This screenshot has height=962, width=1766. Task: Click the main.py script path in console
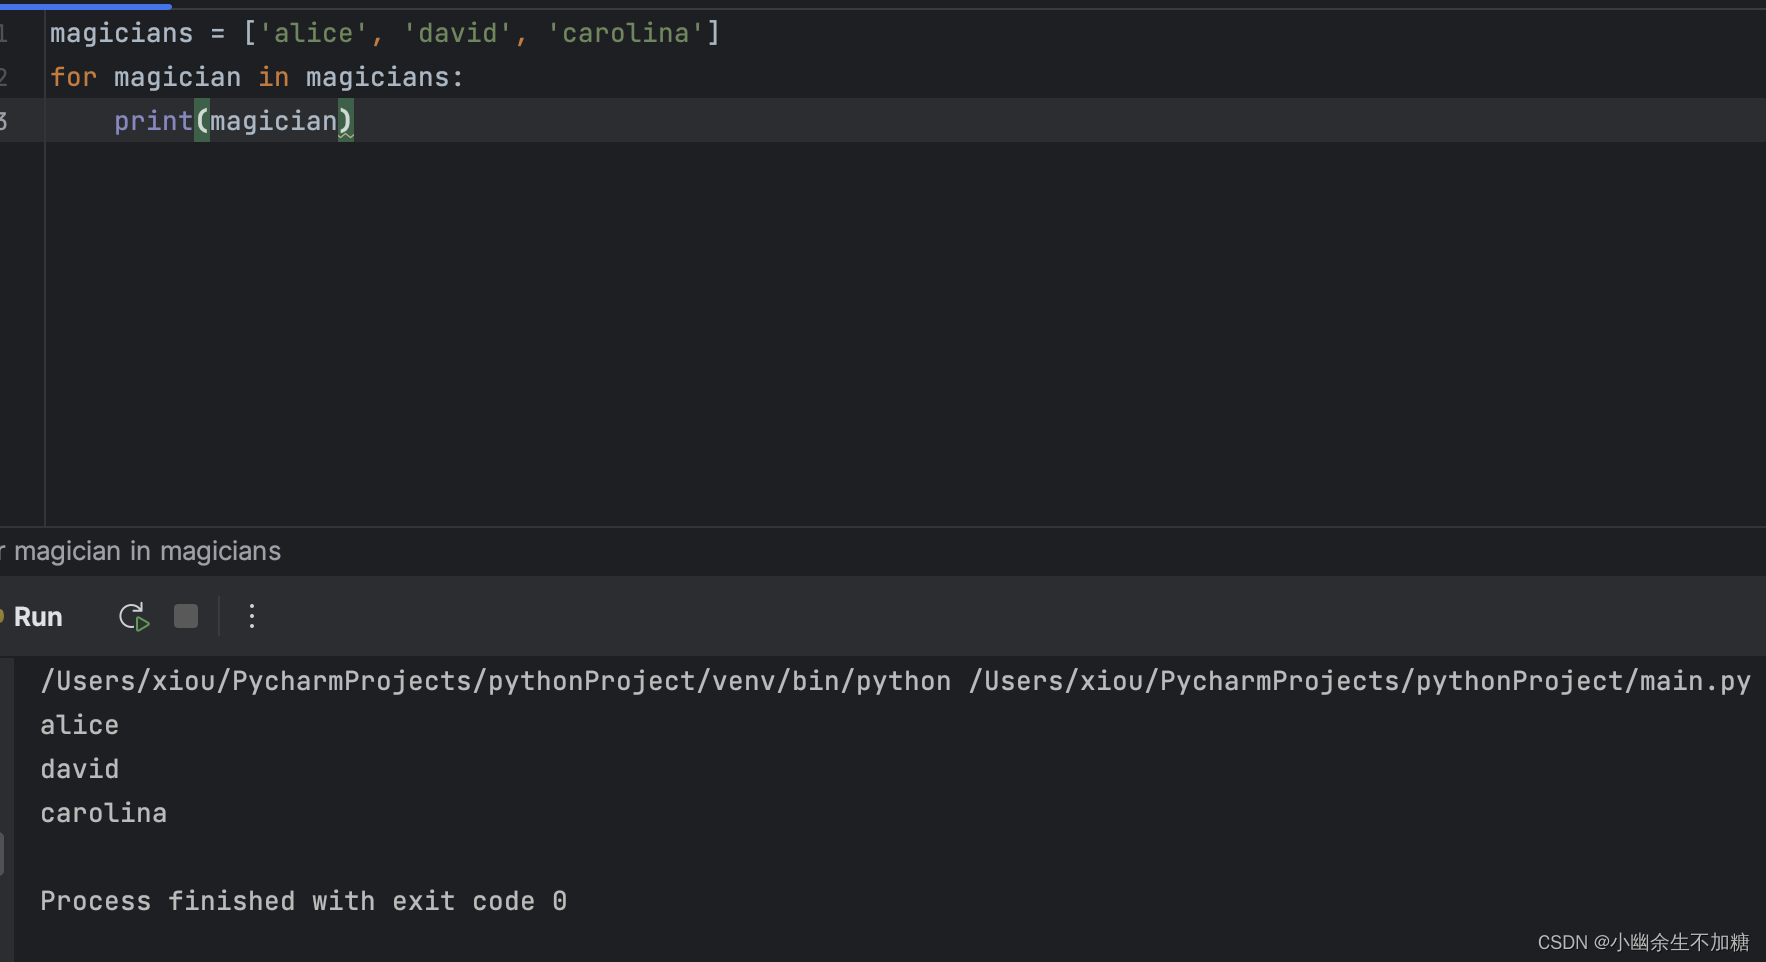pos(1360,681)
